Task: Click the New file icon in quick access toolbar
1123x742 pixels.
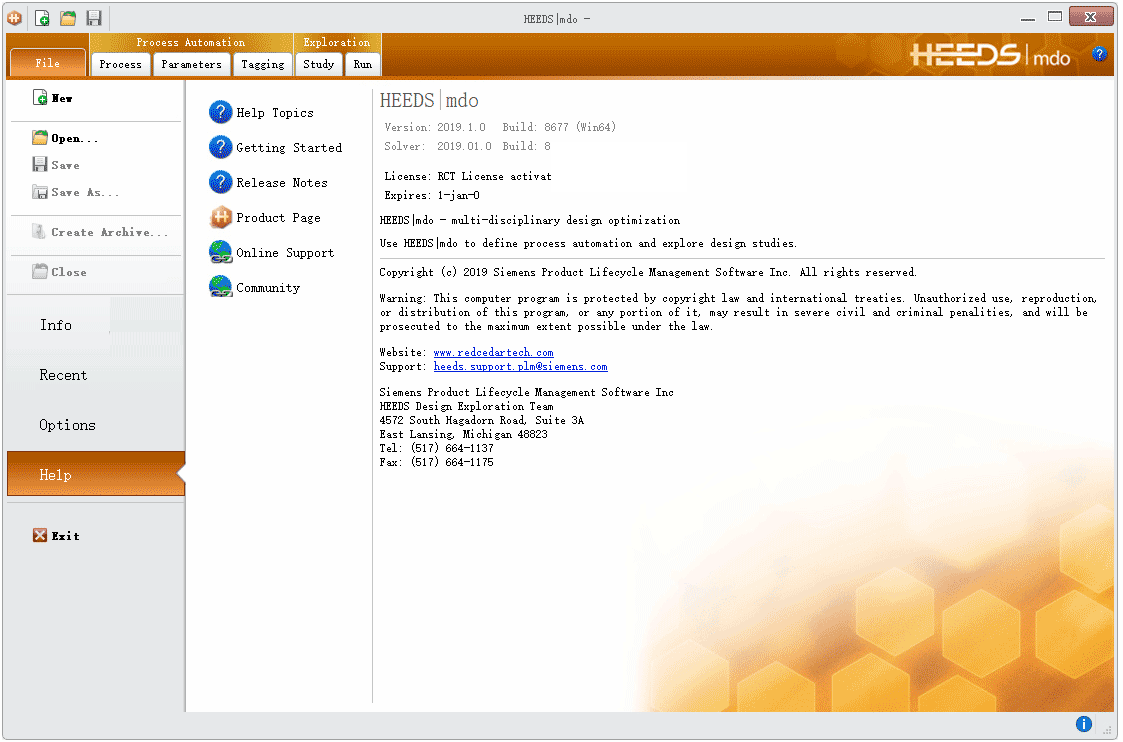Action: pyautogui.click(x=42, y=18)
